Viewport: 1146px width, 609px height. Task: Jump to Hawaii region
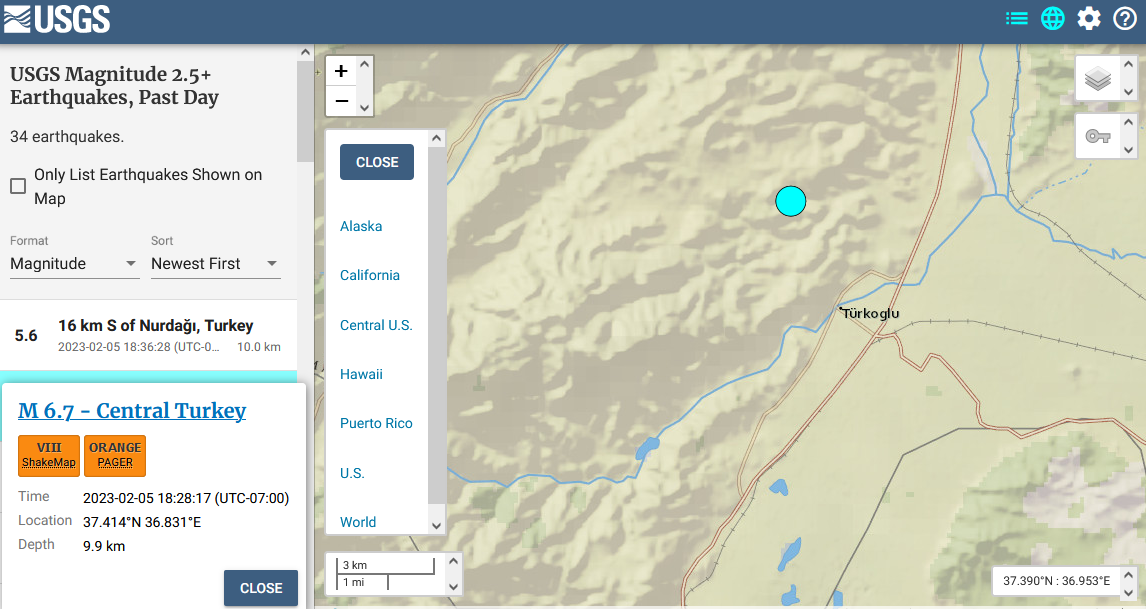(361, 374)
